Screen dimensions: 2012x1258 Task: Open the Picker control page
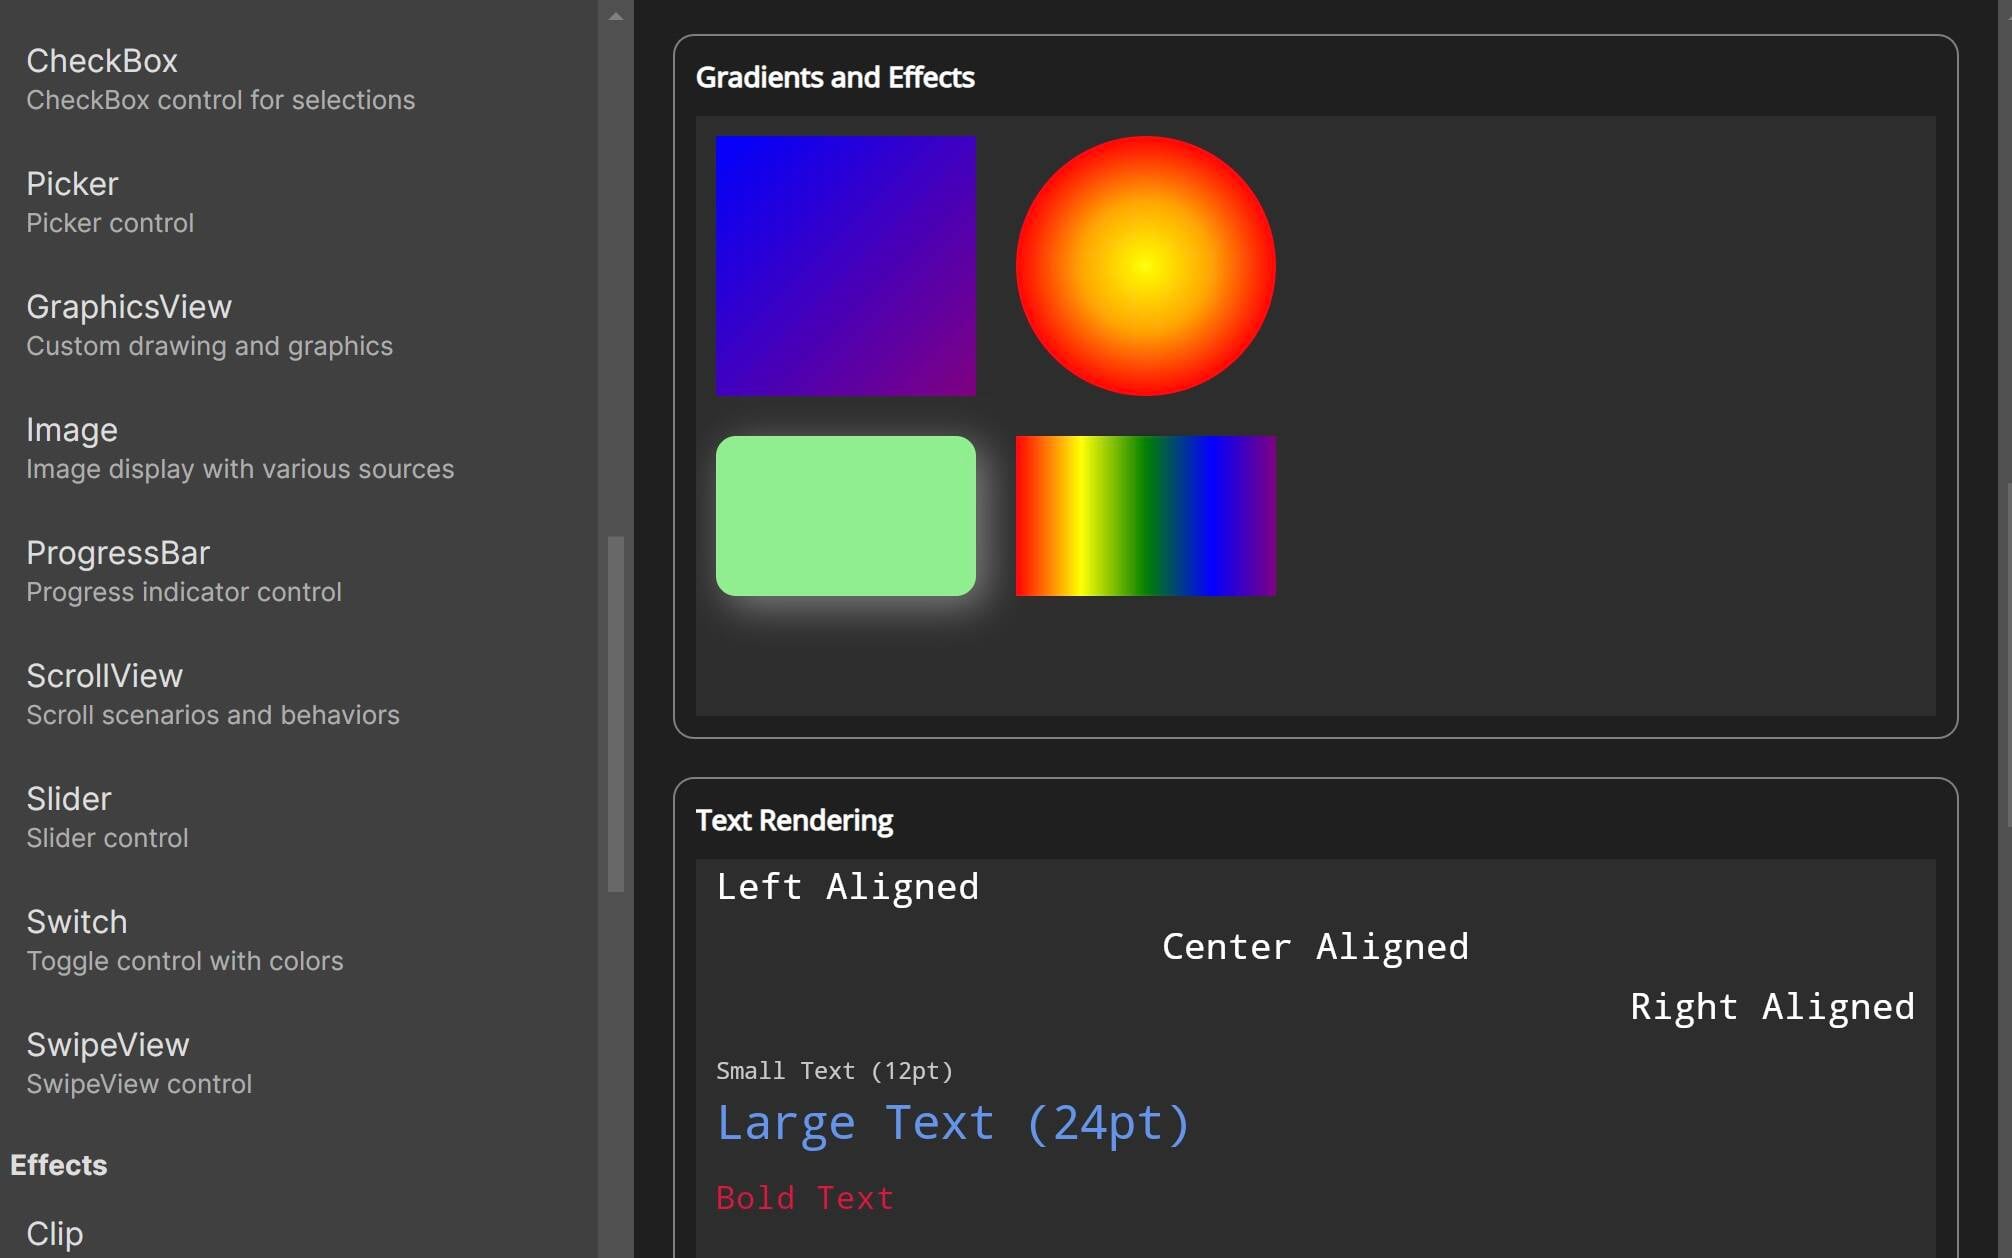(72, 184)
